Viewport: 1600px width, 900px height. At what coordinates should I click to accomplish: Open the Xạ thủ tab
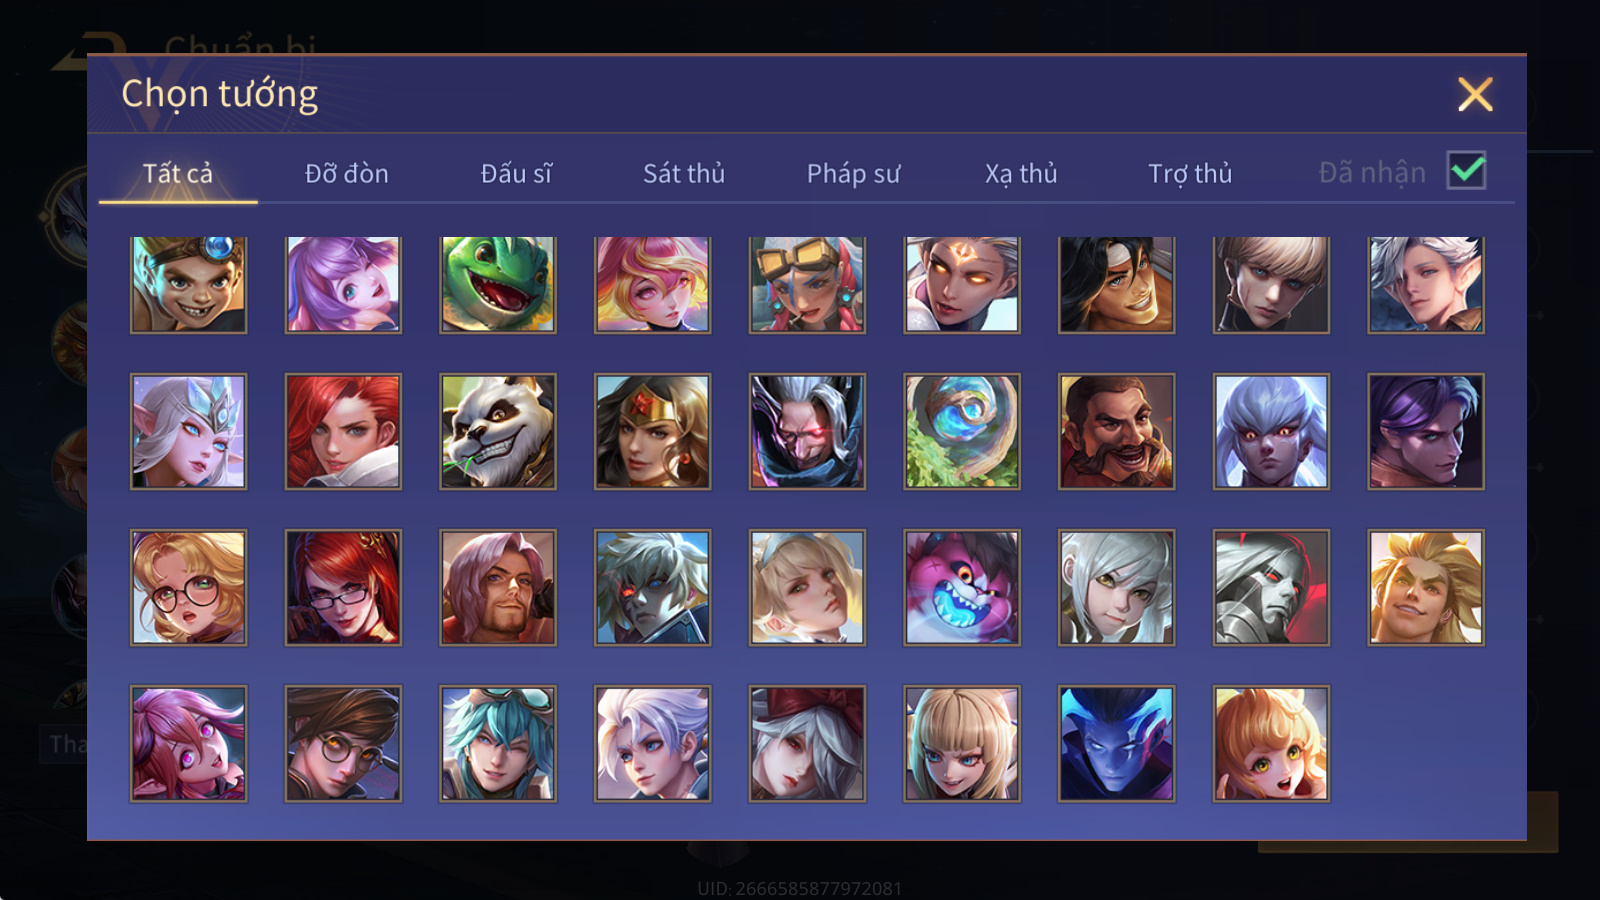click(1021, 173)
